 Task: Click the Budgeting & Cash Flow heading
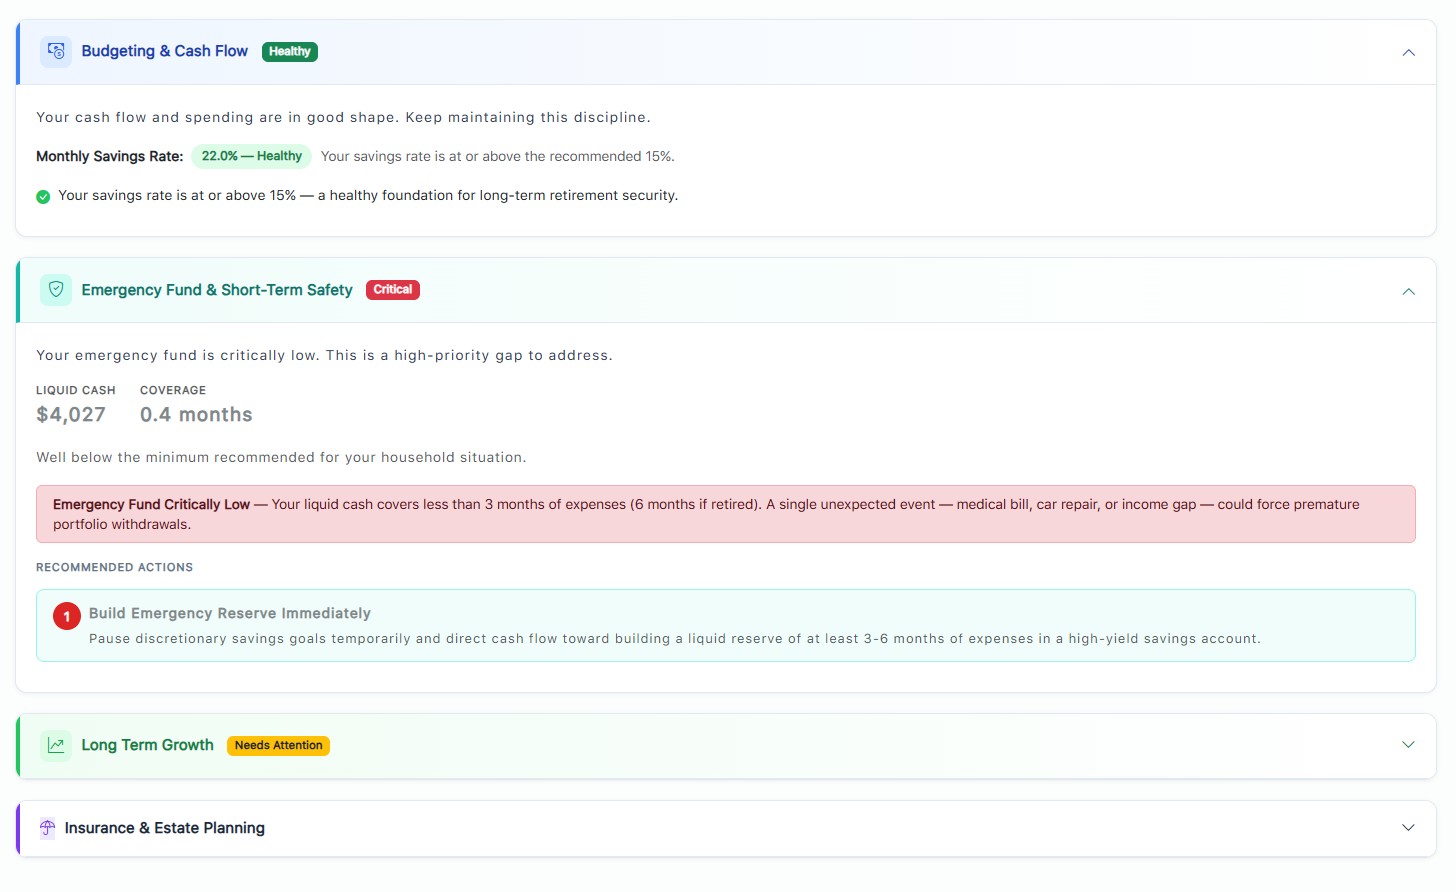(x=165, y=51)
